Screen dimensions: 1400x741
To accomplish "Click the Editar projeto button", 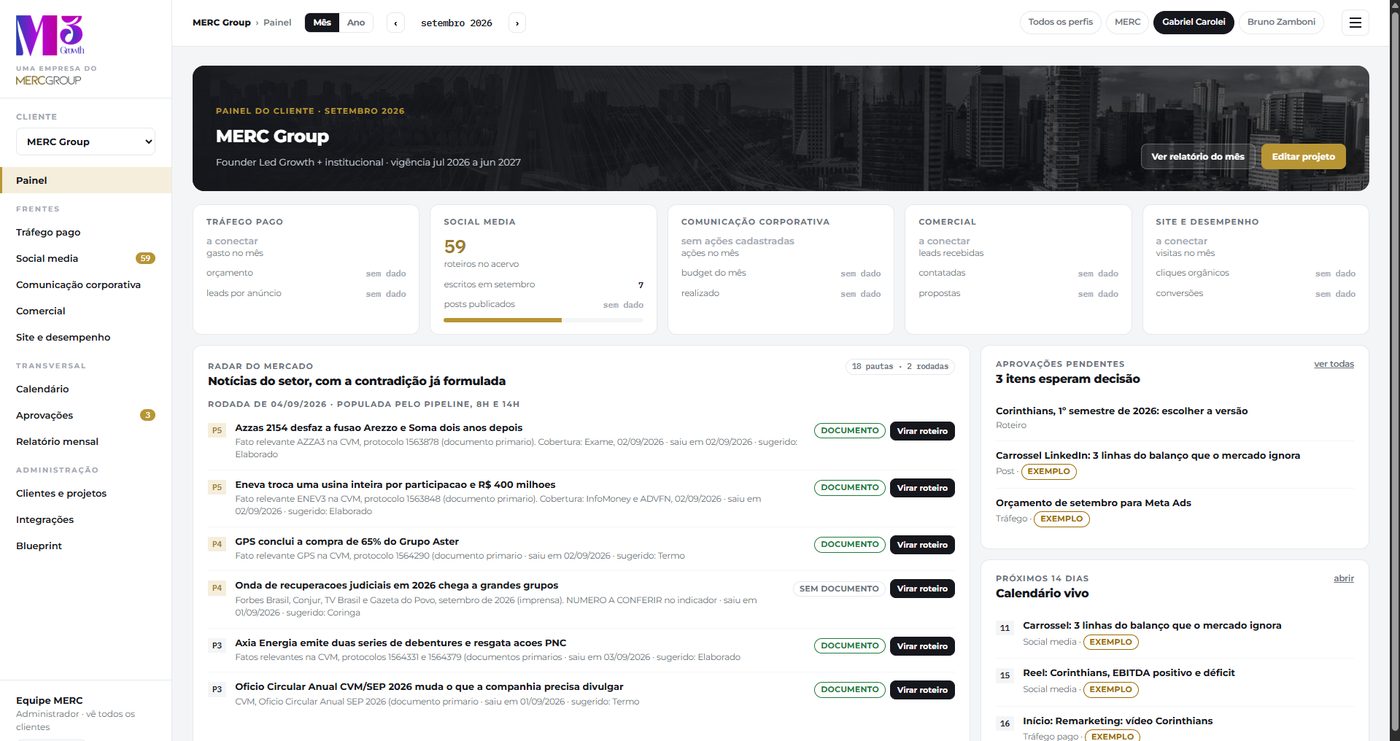I will pyautogui.click(x=1303, y=157).
